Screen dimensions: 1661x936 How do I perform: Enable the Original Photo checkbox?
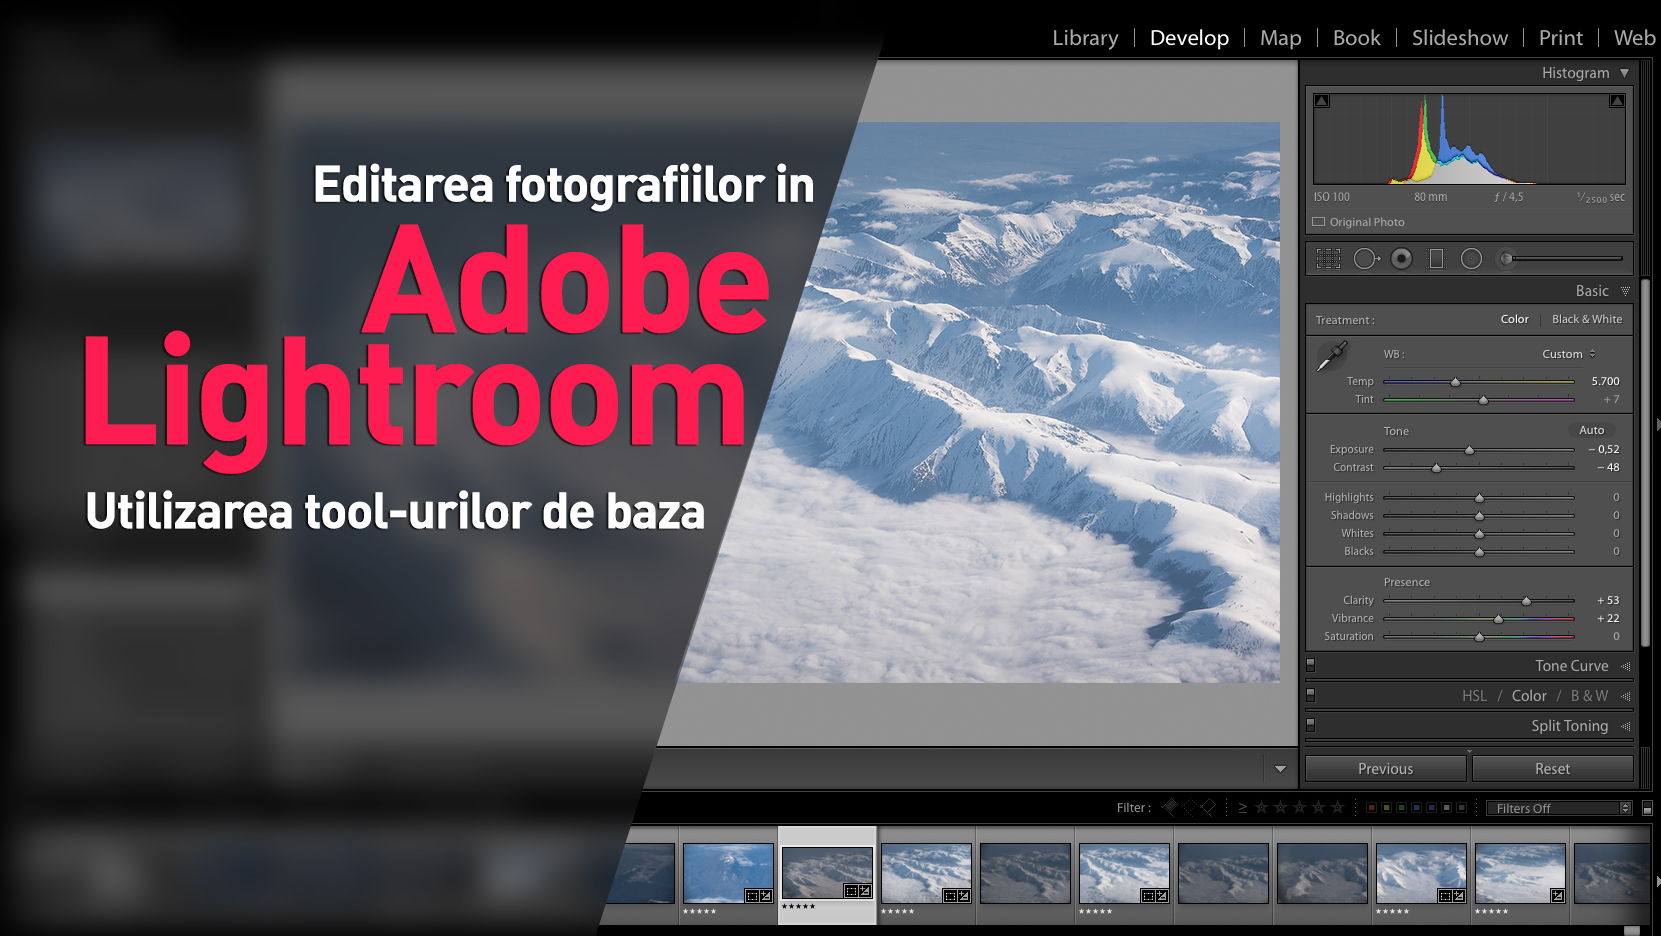pos(1319,222)
